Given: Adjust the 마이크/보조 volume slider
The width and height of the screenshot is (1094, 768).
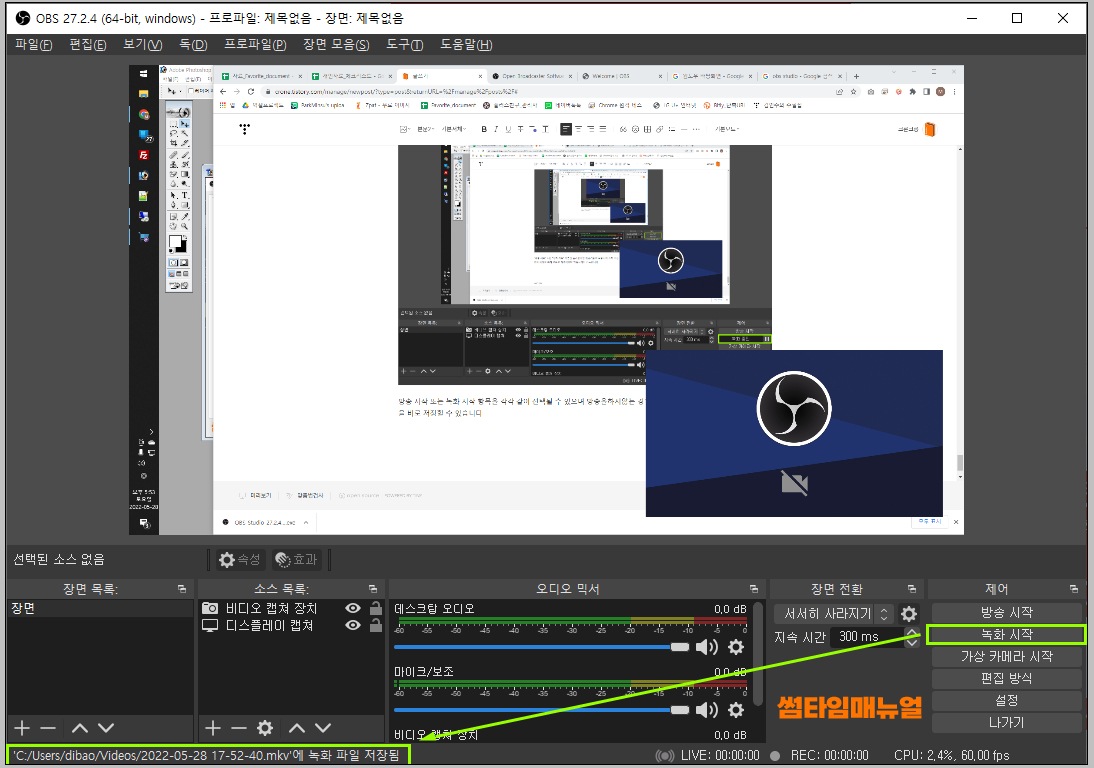Looking at the screenshot, I should 541,710.
